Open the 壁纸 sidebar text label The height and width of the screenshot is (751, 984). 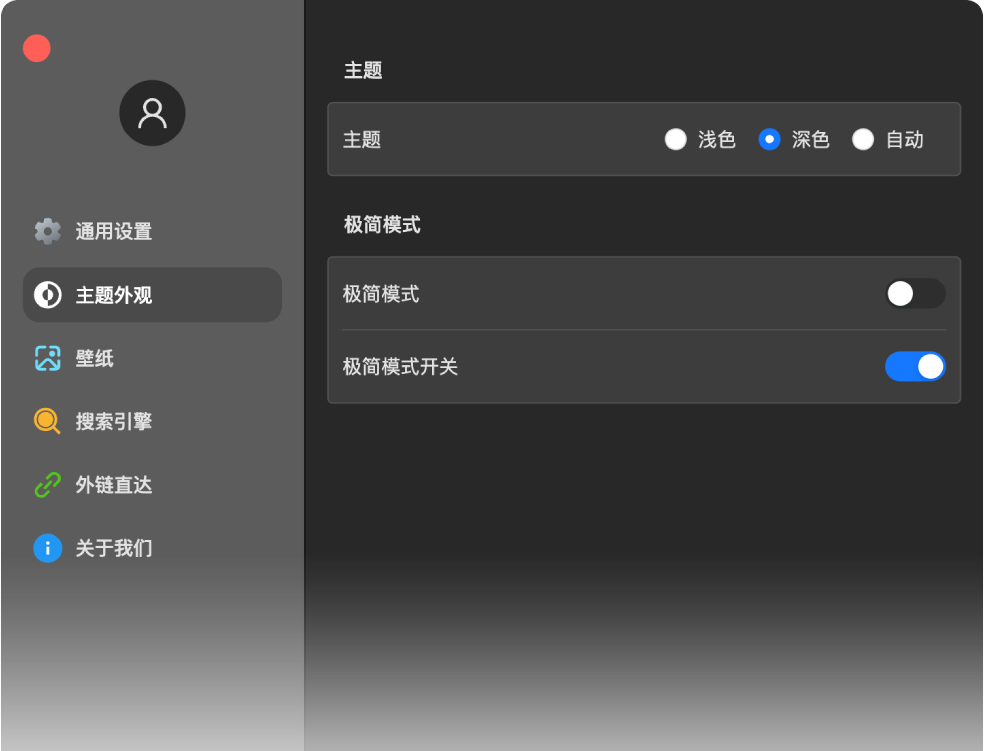pyautogui.click(x=95, y=358)
